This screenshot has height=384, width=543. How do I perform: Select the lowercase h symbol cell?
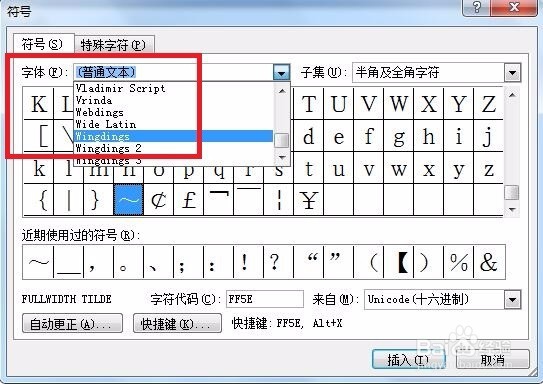point(429,136)
